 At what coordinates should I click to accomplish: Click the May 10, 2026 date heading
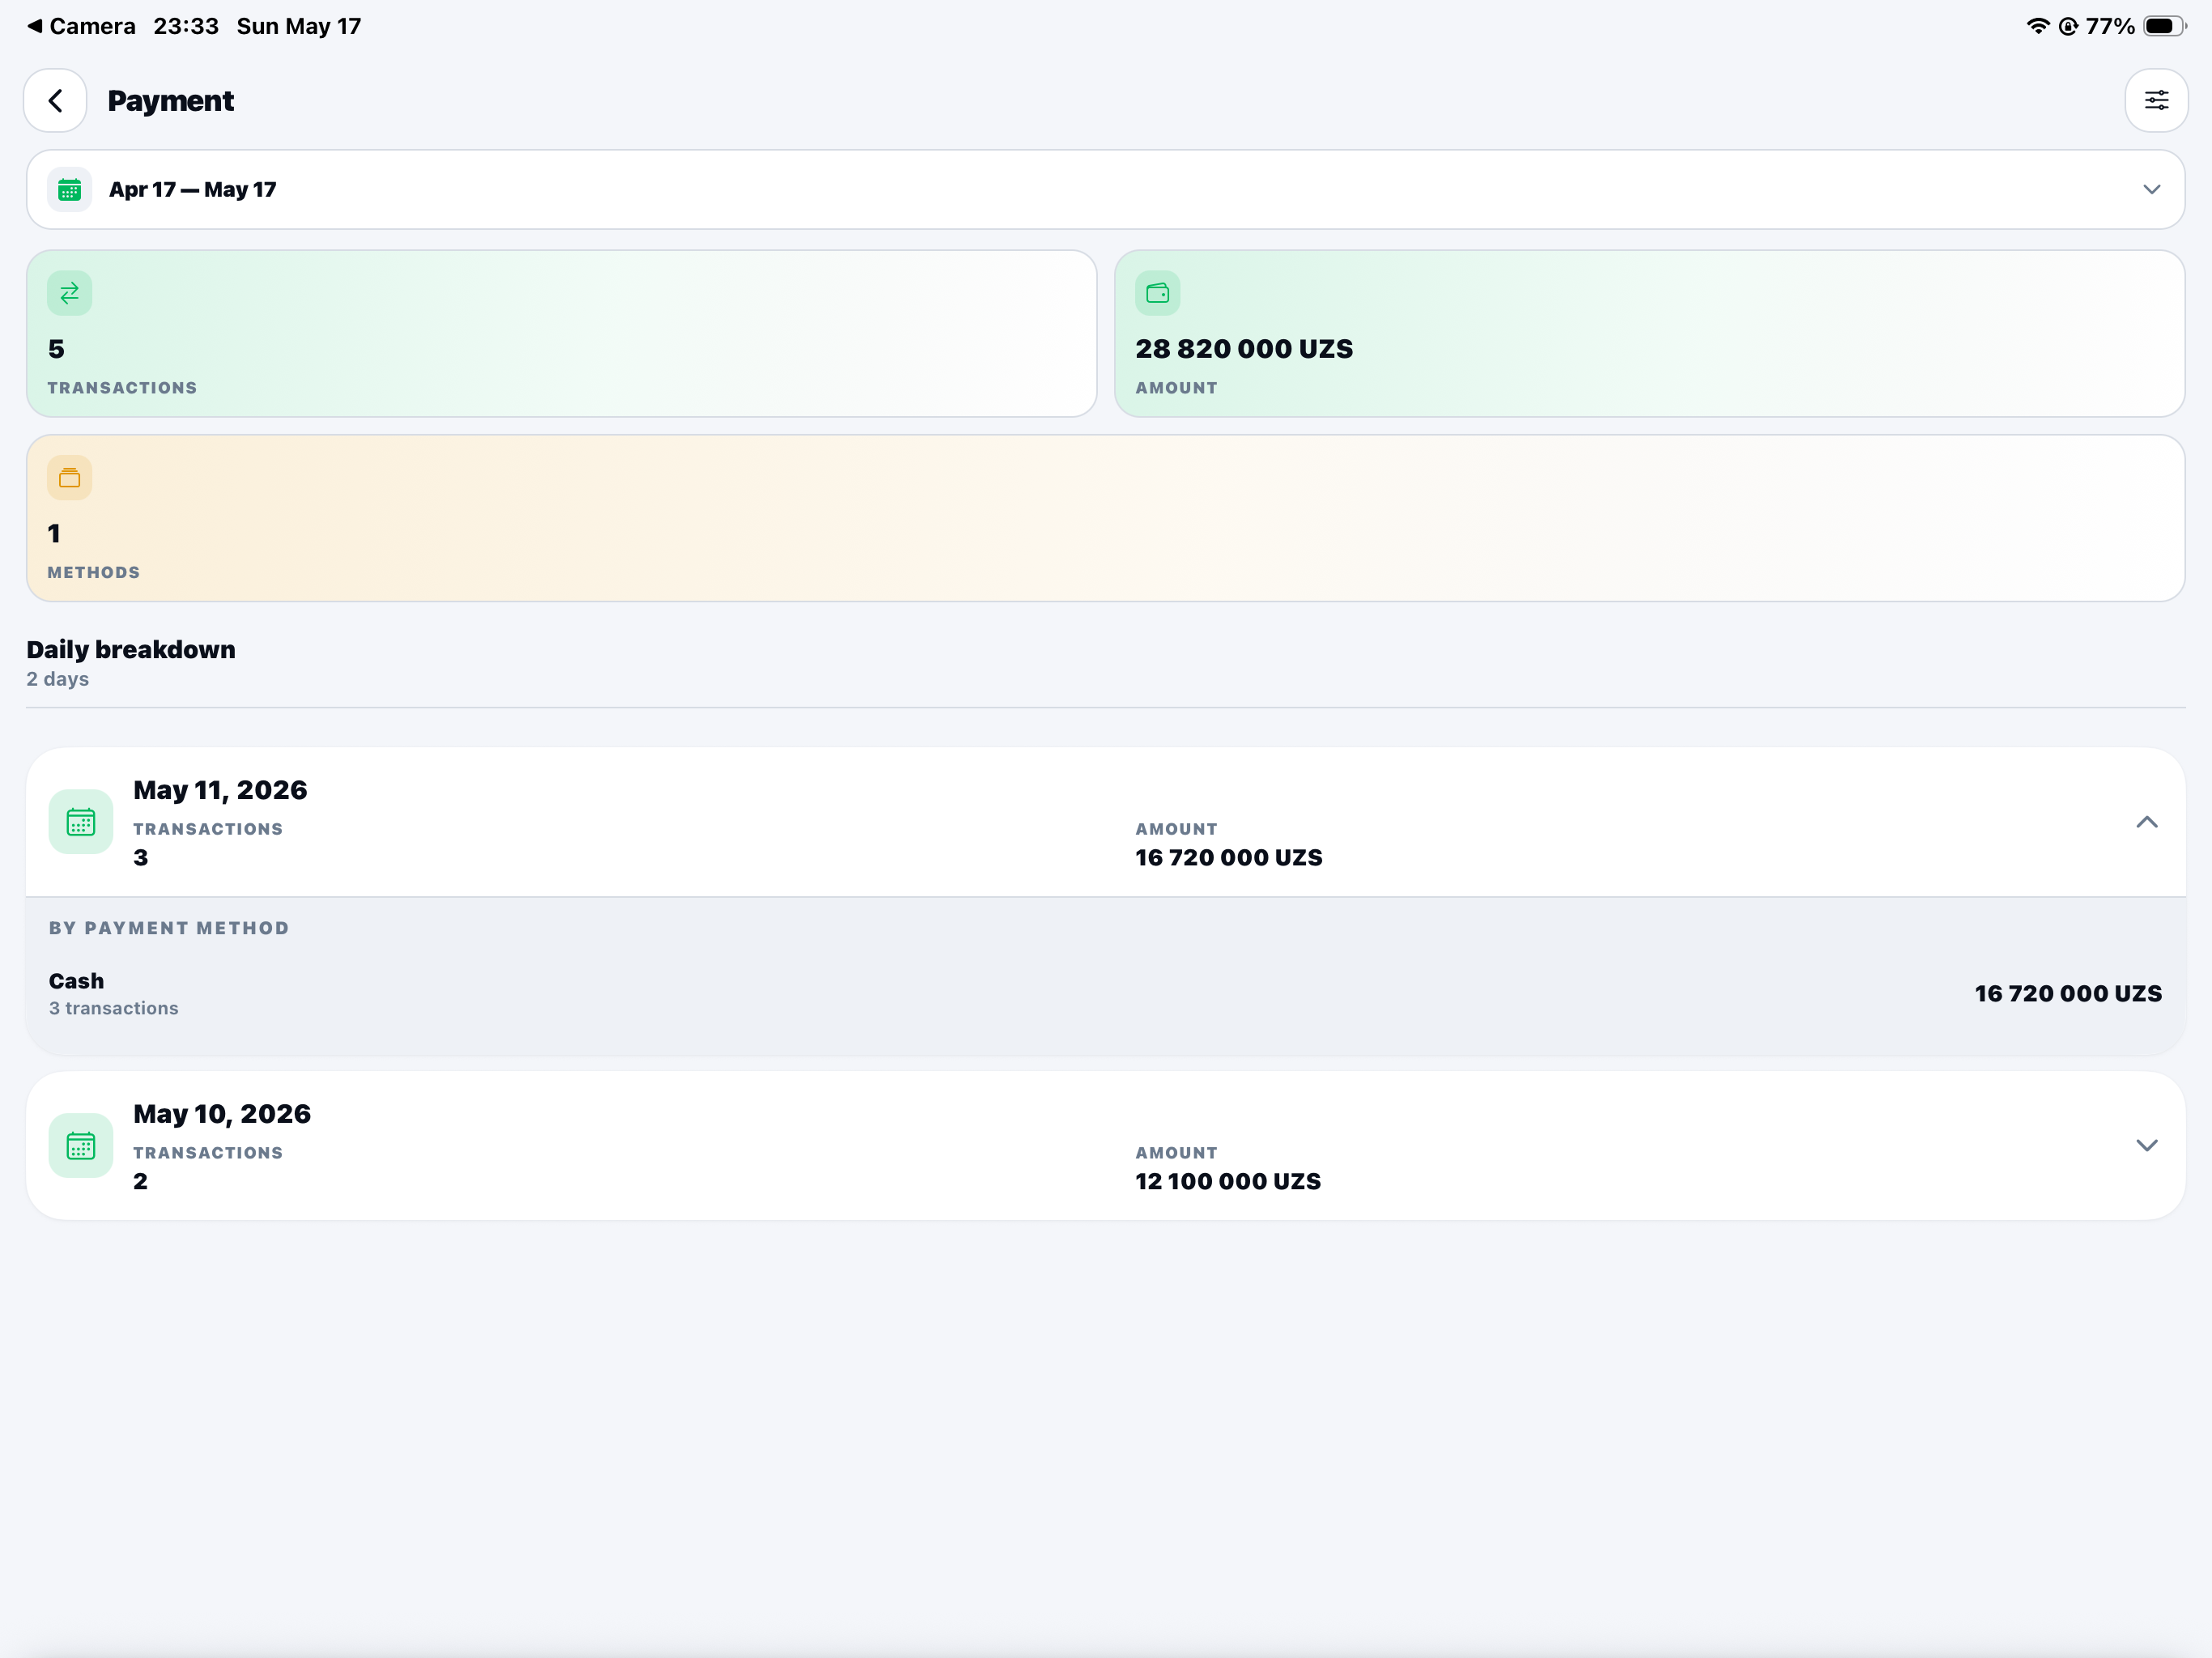click(222, 1114)
